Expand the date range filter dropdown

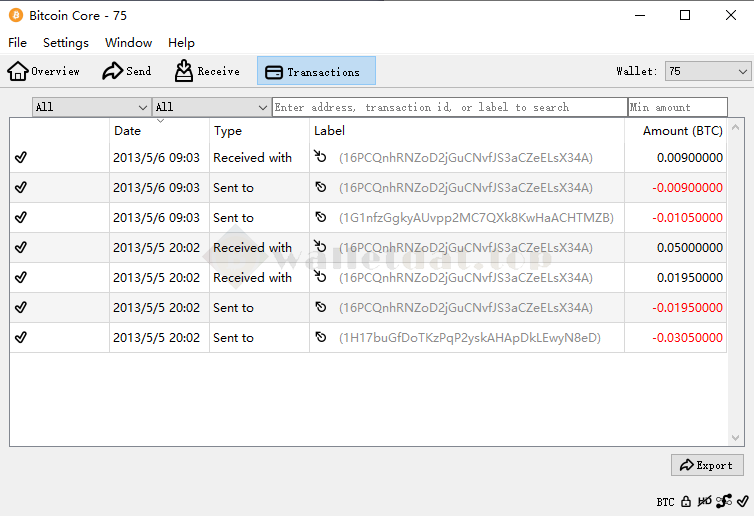click(91, 107)
